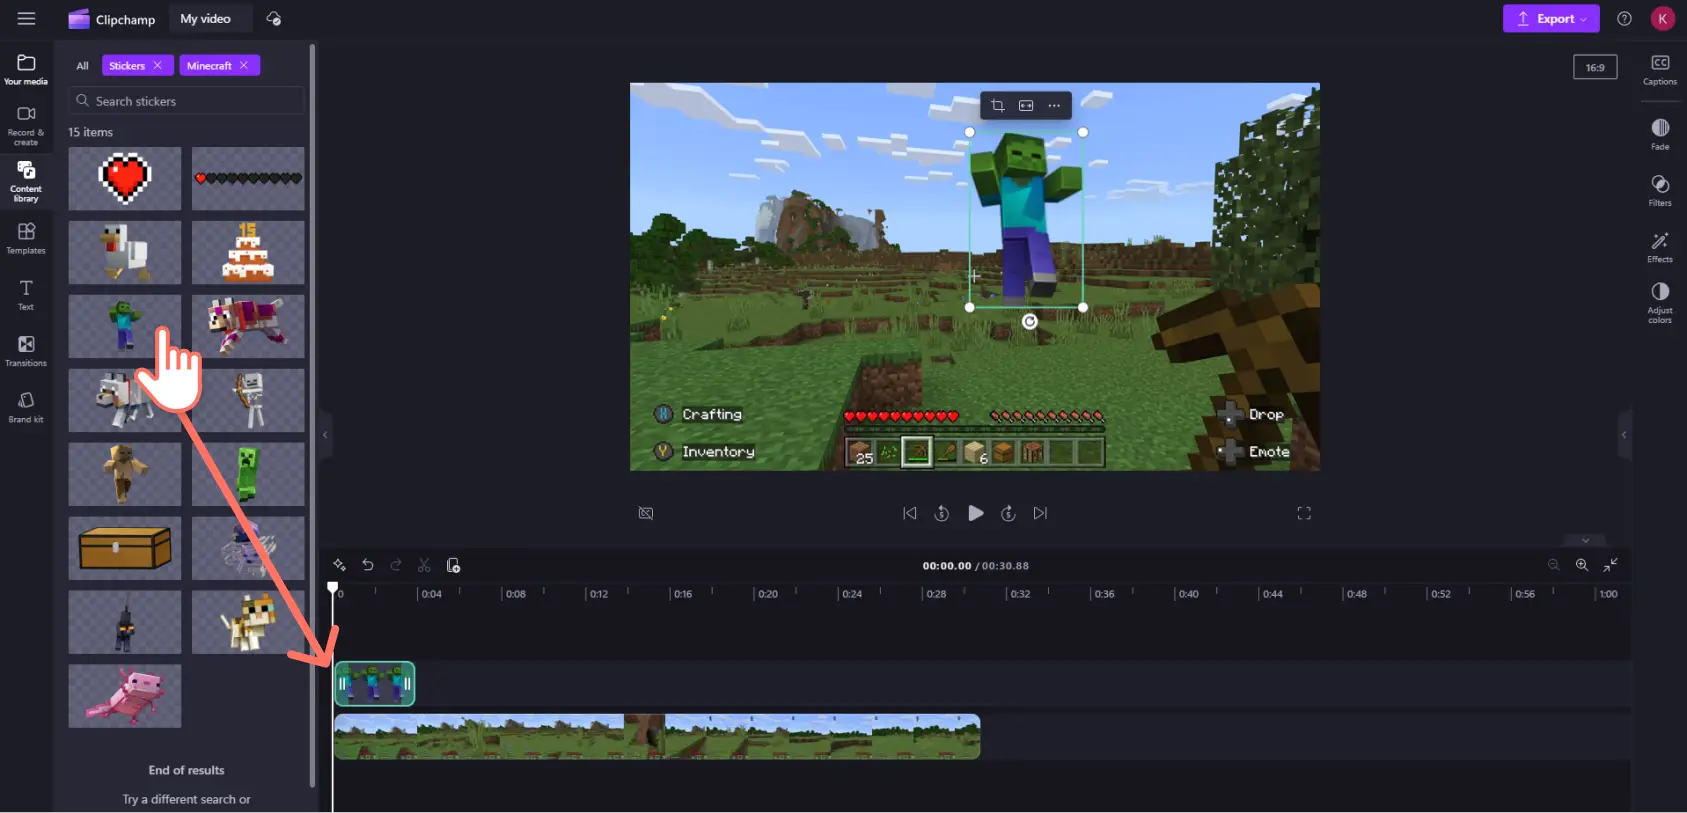
Task: Undo the last action in timeline
Action: click(x=368, y=566)
